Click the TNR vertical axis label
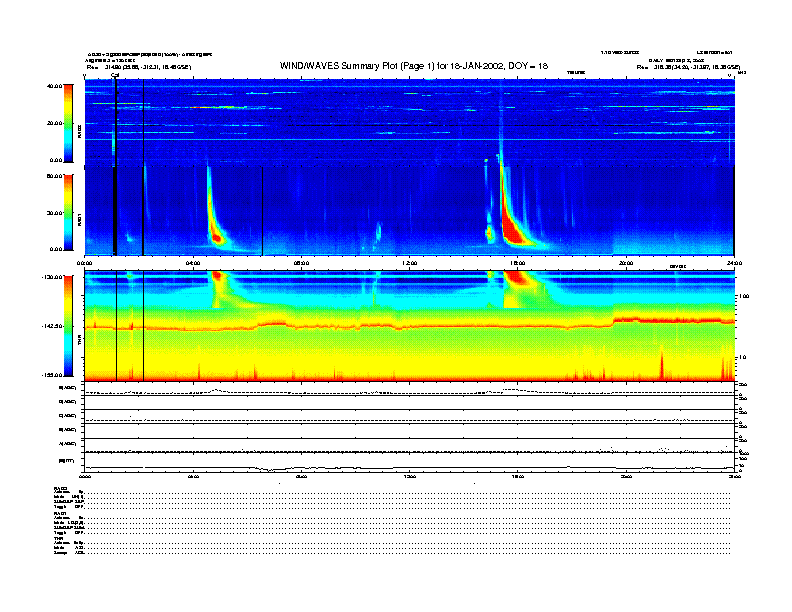Image resolution: width=792 pixels, height=612 pixels. 79,342
